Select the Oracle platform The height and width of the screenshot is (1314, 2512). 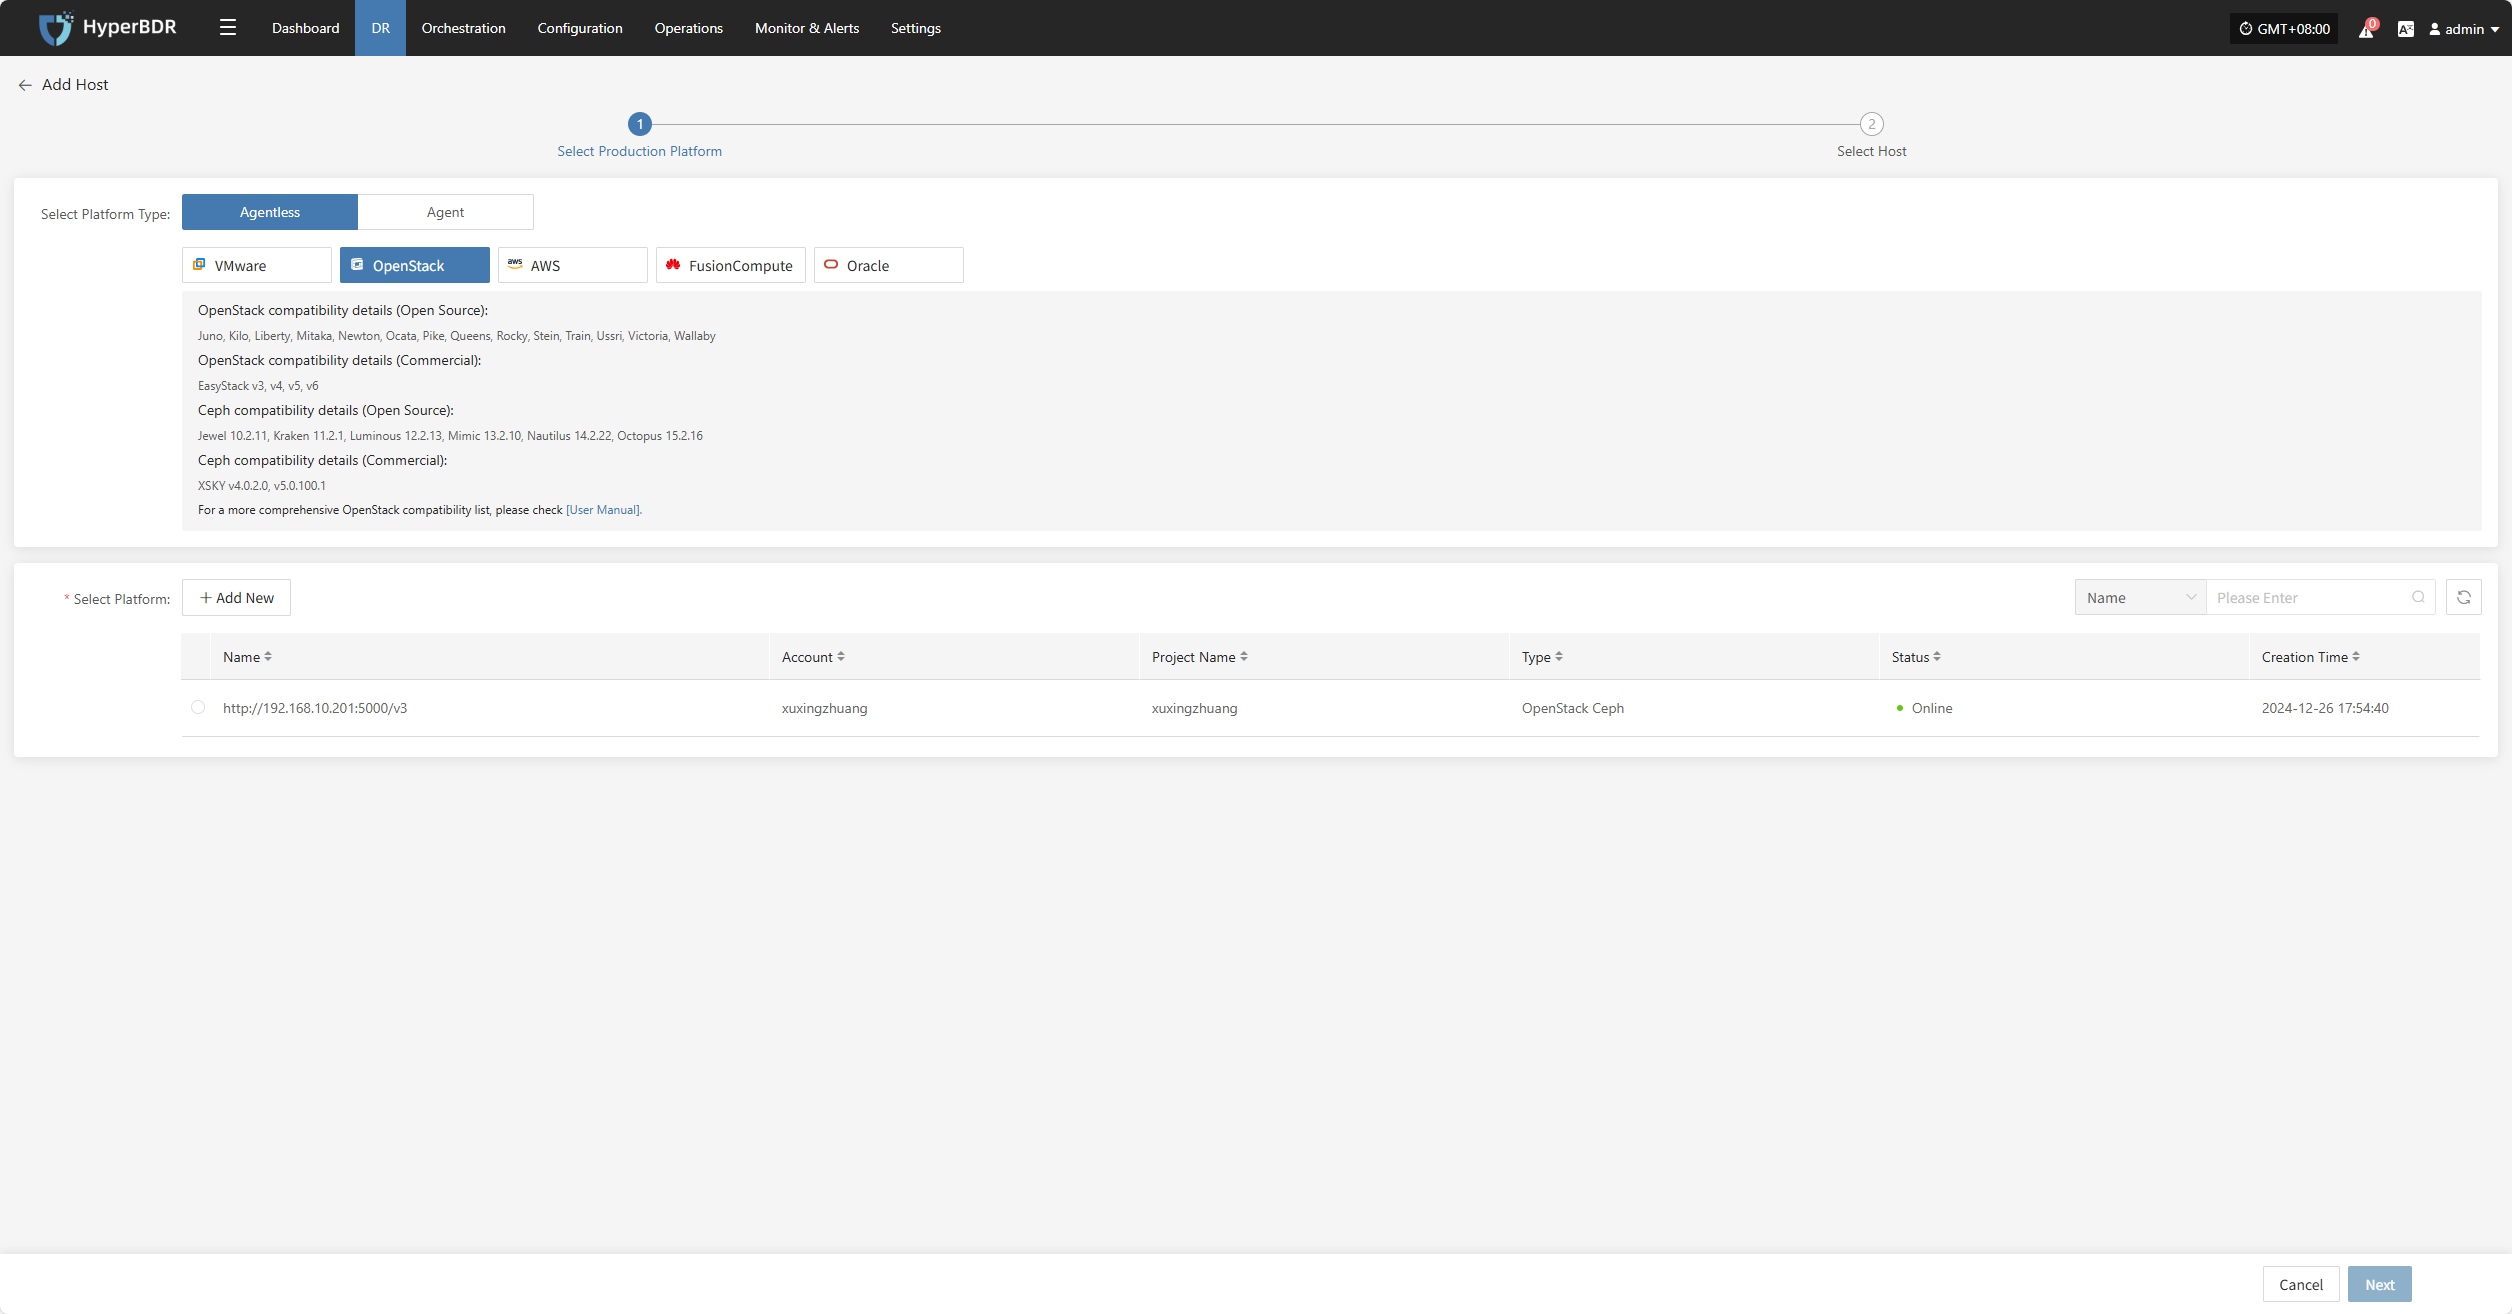pyautogui.click(x=889, y=265)
